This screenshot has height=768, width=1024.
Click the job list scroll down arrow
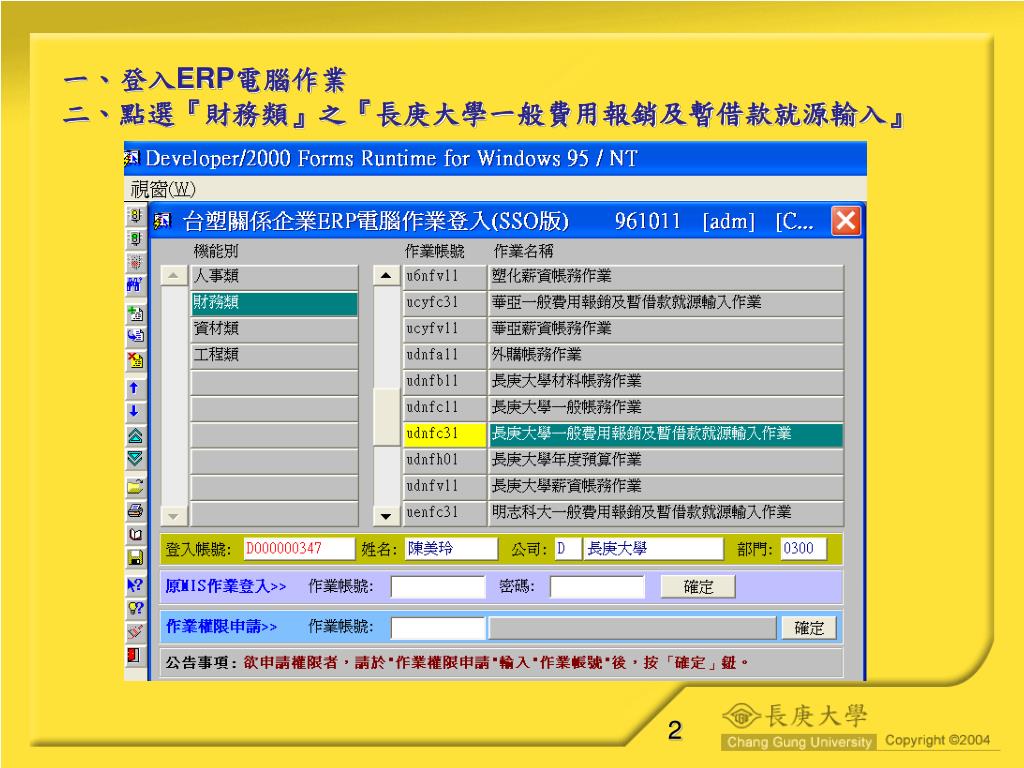(386, 516)
